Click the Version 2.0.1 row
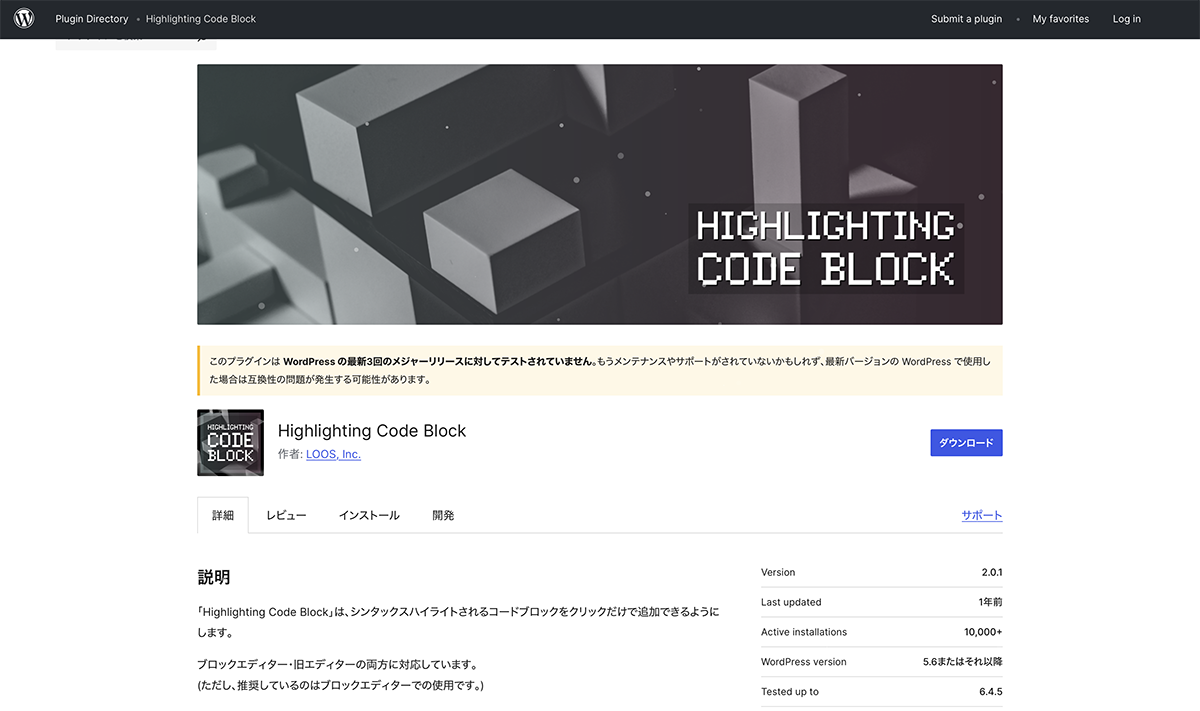The image size is (1200, 711). point(881,573)
